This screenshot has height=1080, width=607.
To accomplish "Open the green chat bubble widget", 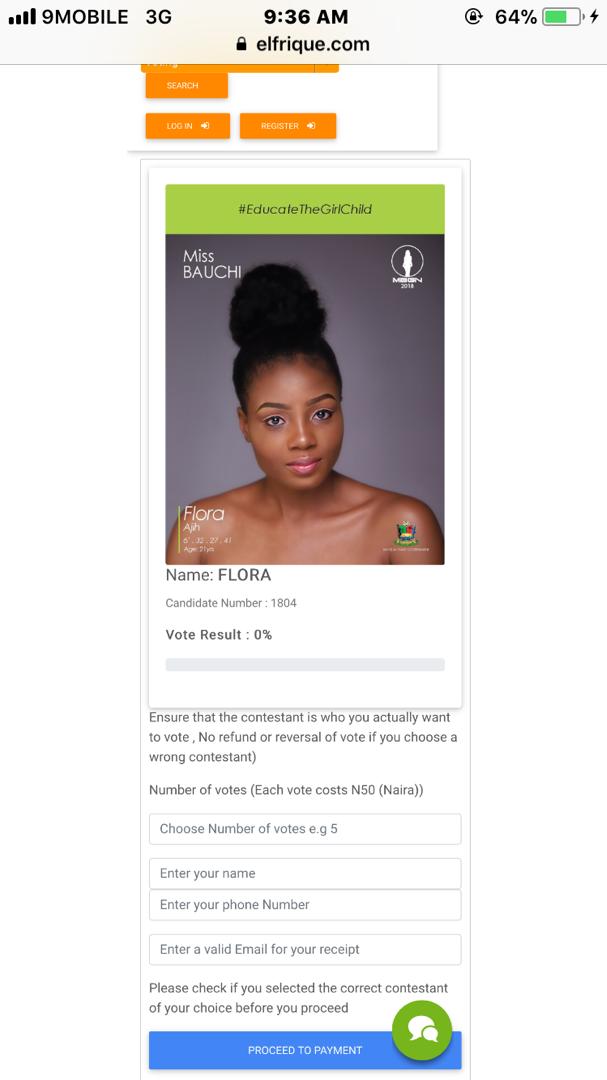I will click(422, 1030).
